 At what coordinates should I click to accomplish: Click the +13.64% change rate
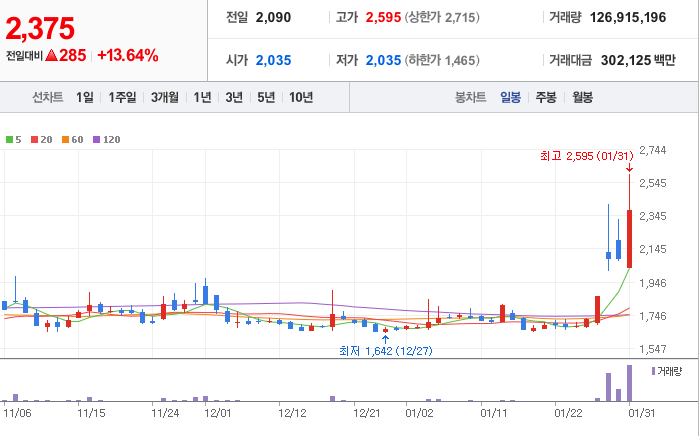click(x=128, y=55)
